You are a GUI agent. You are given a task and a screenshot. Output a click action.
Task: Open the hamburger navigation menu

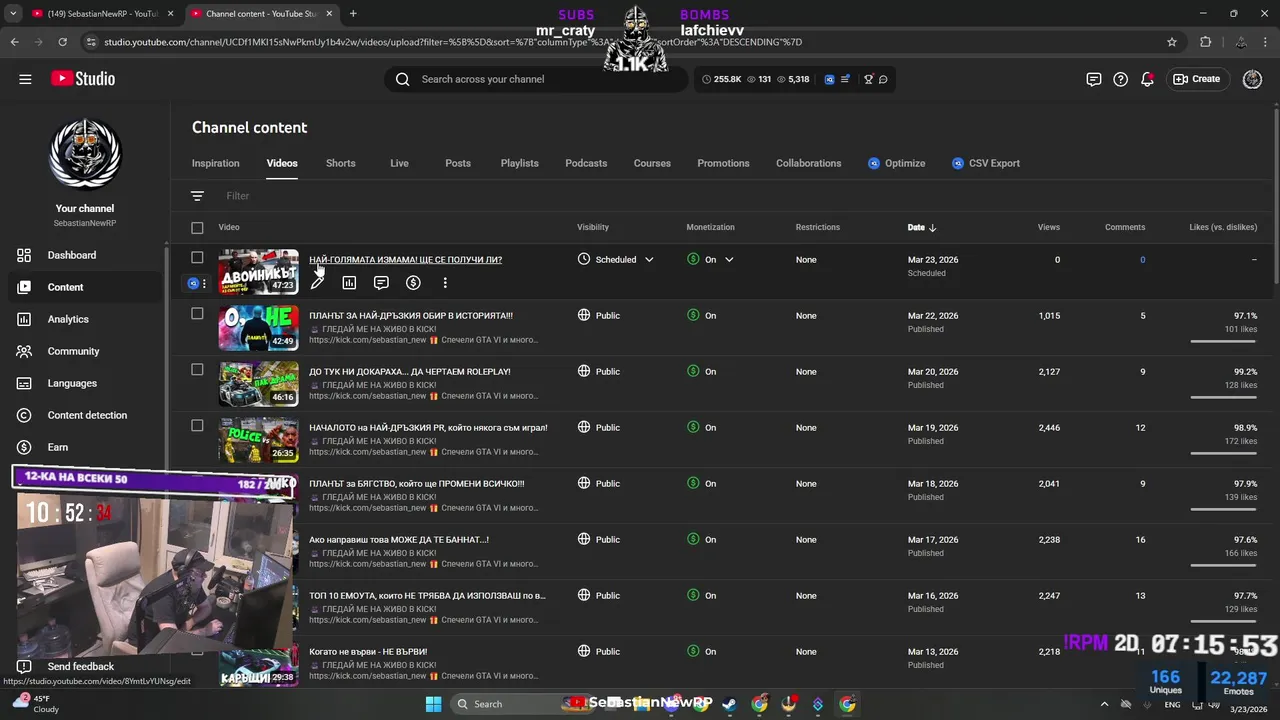coord(25,79)
